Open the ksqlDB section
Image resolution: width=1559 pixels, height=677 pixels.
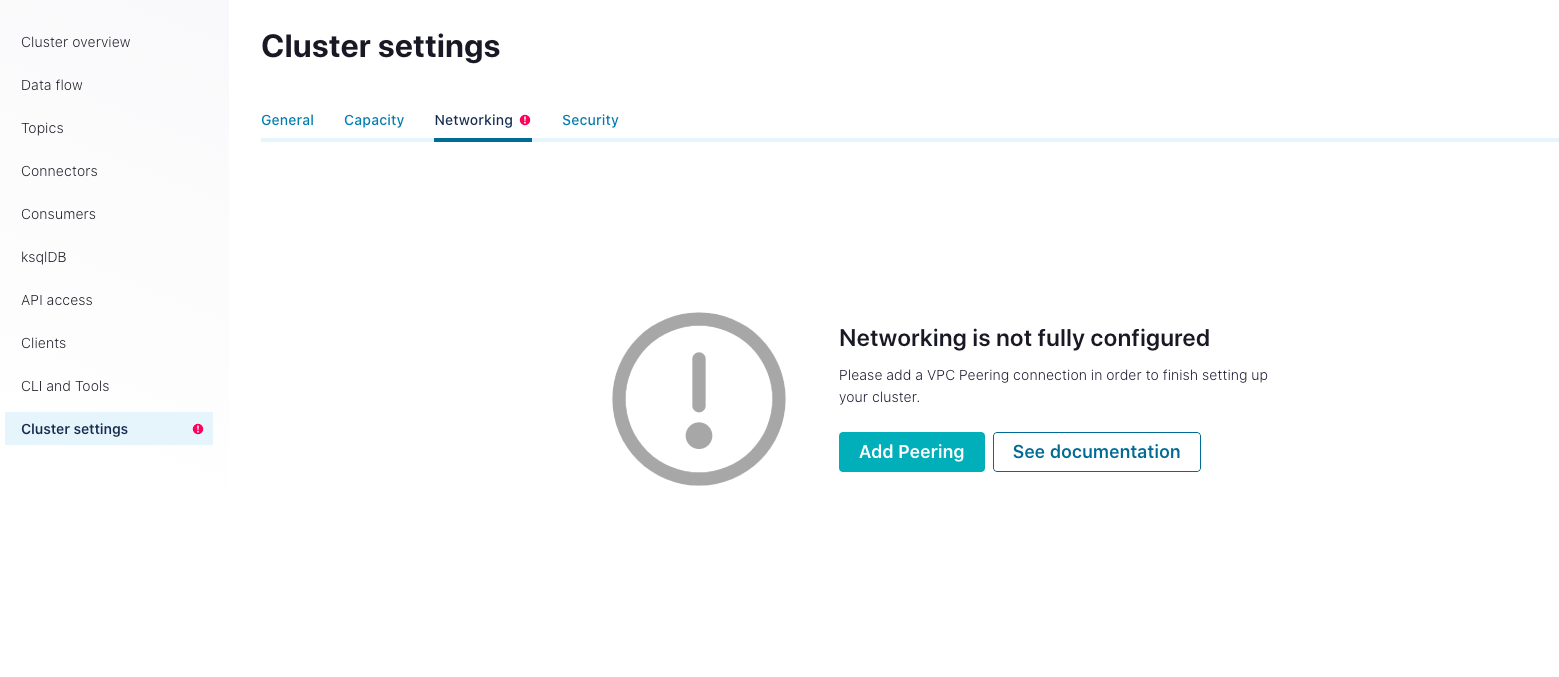pos(43,257)
